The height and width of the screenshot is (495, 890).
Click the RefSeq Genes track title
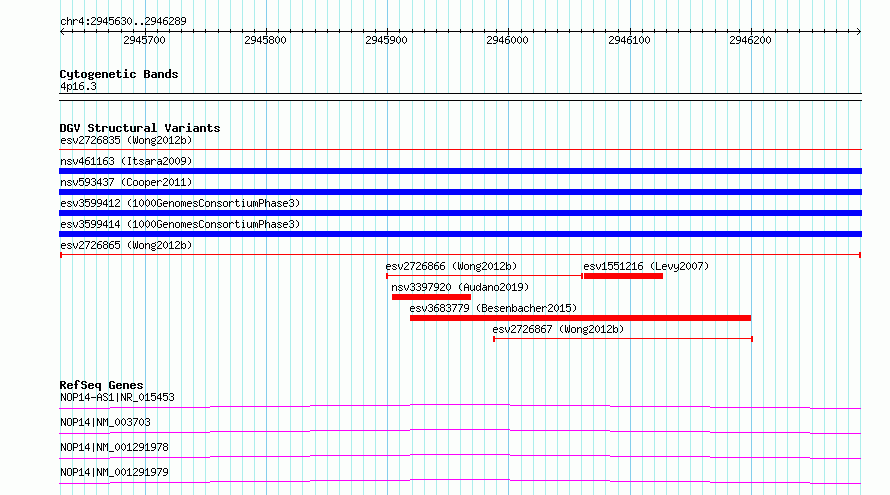pos(101,385)
